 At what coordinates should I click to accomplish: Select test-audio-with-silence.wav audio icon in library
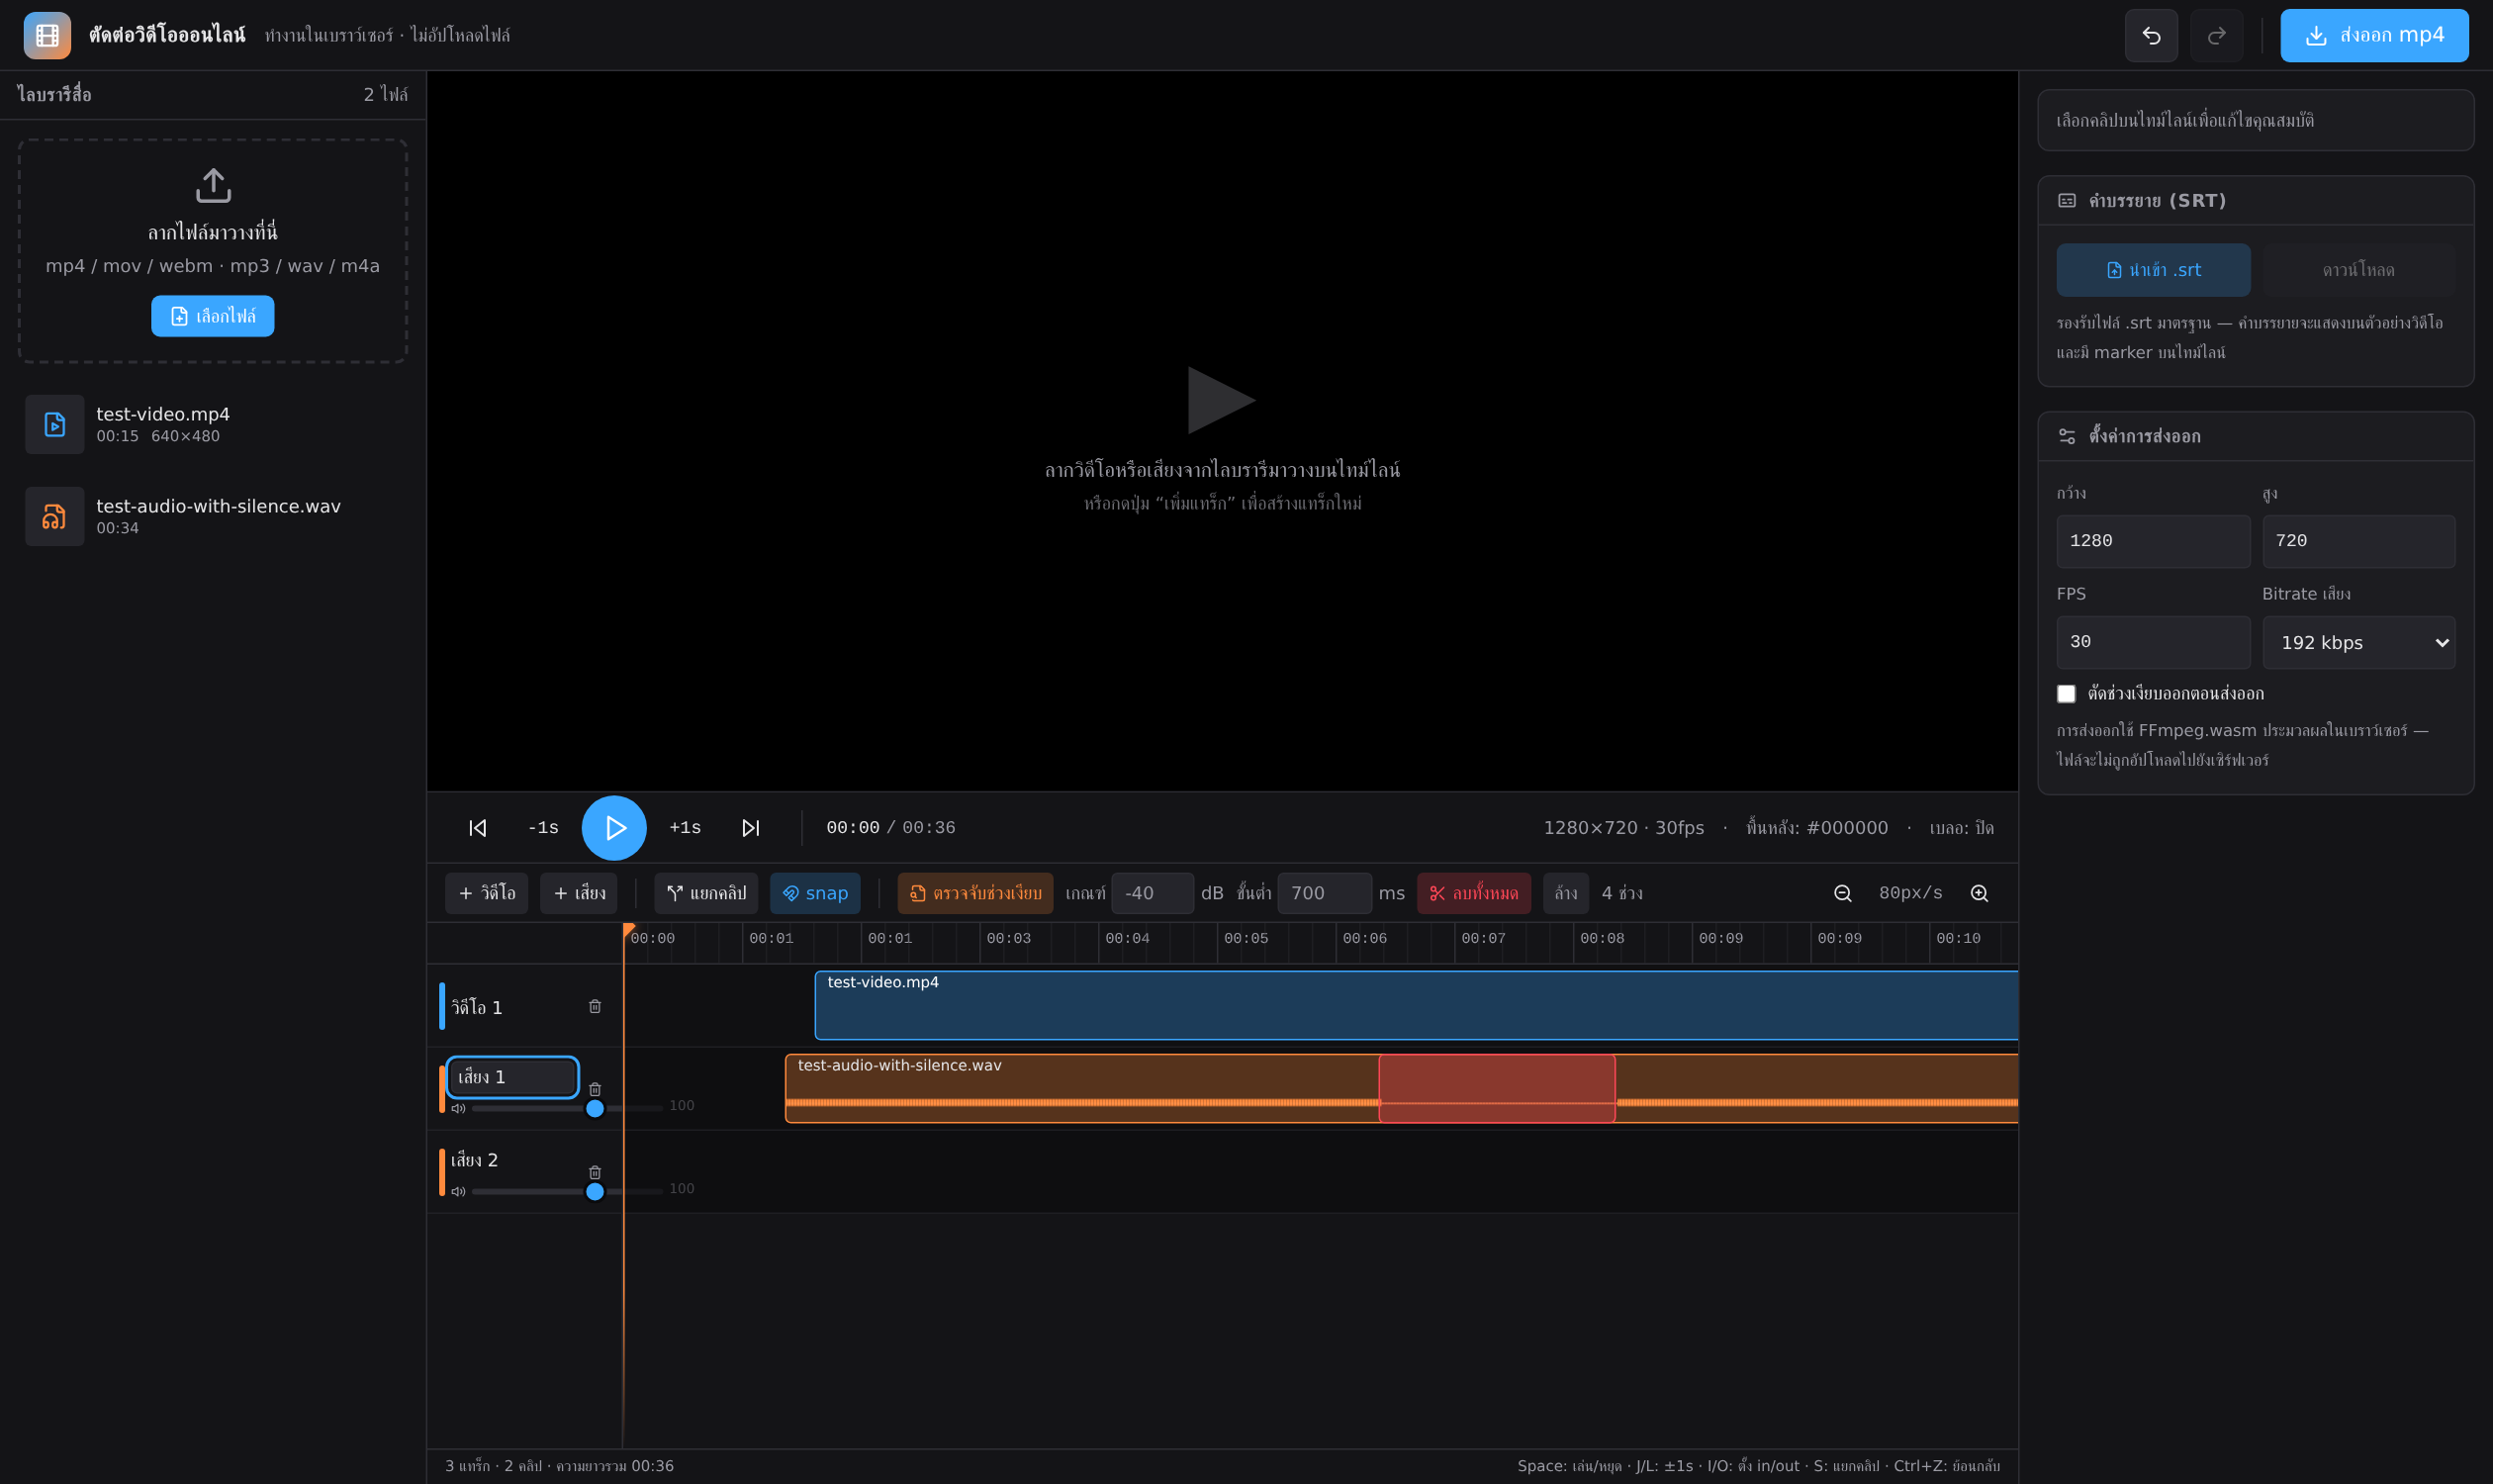click(x=55, y=516)
